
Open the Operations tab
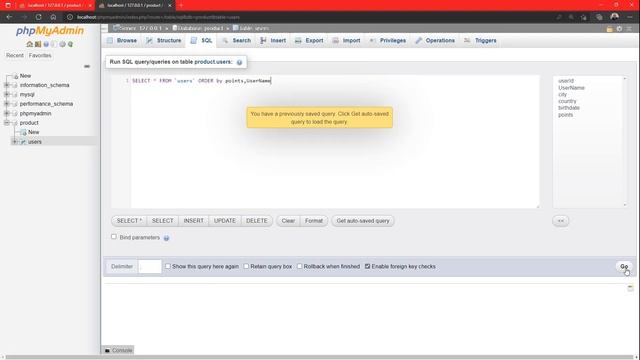tap(435, 41)
